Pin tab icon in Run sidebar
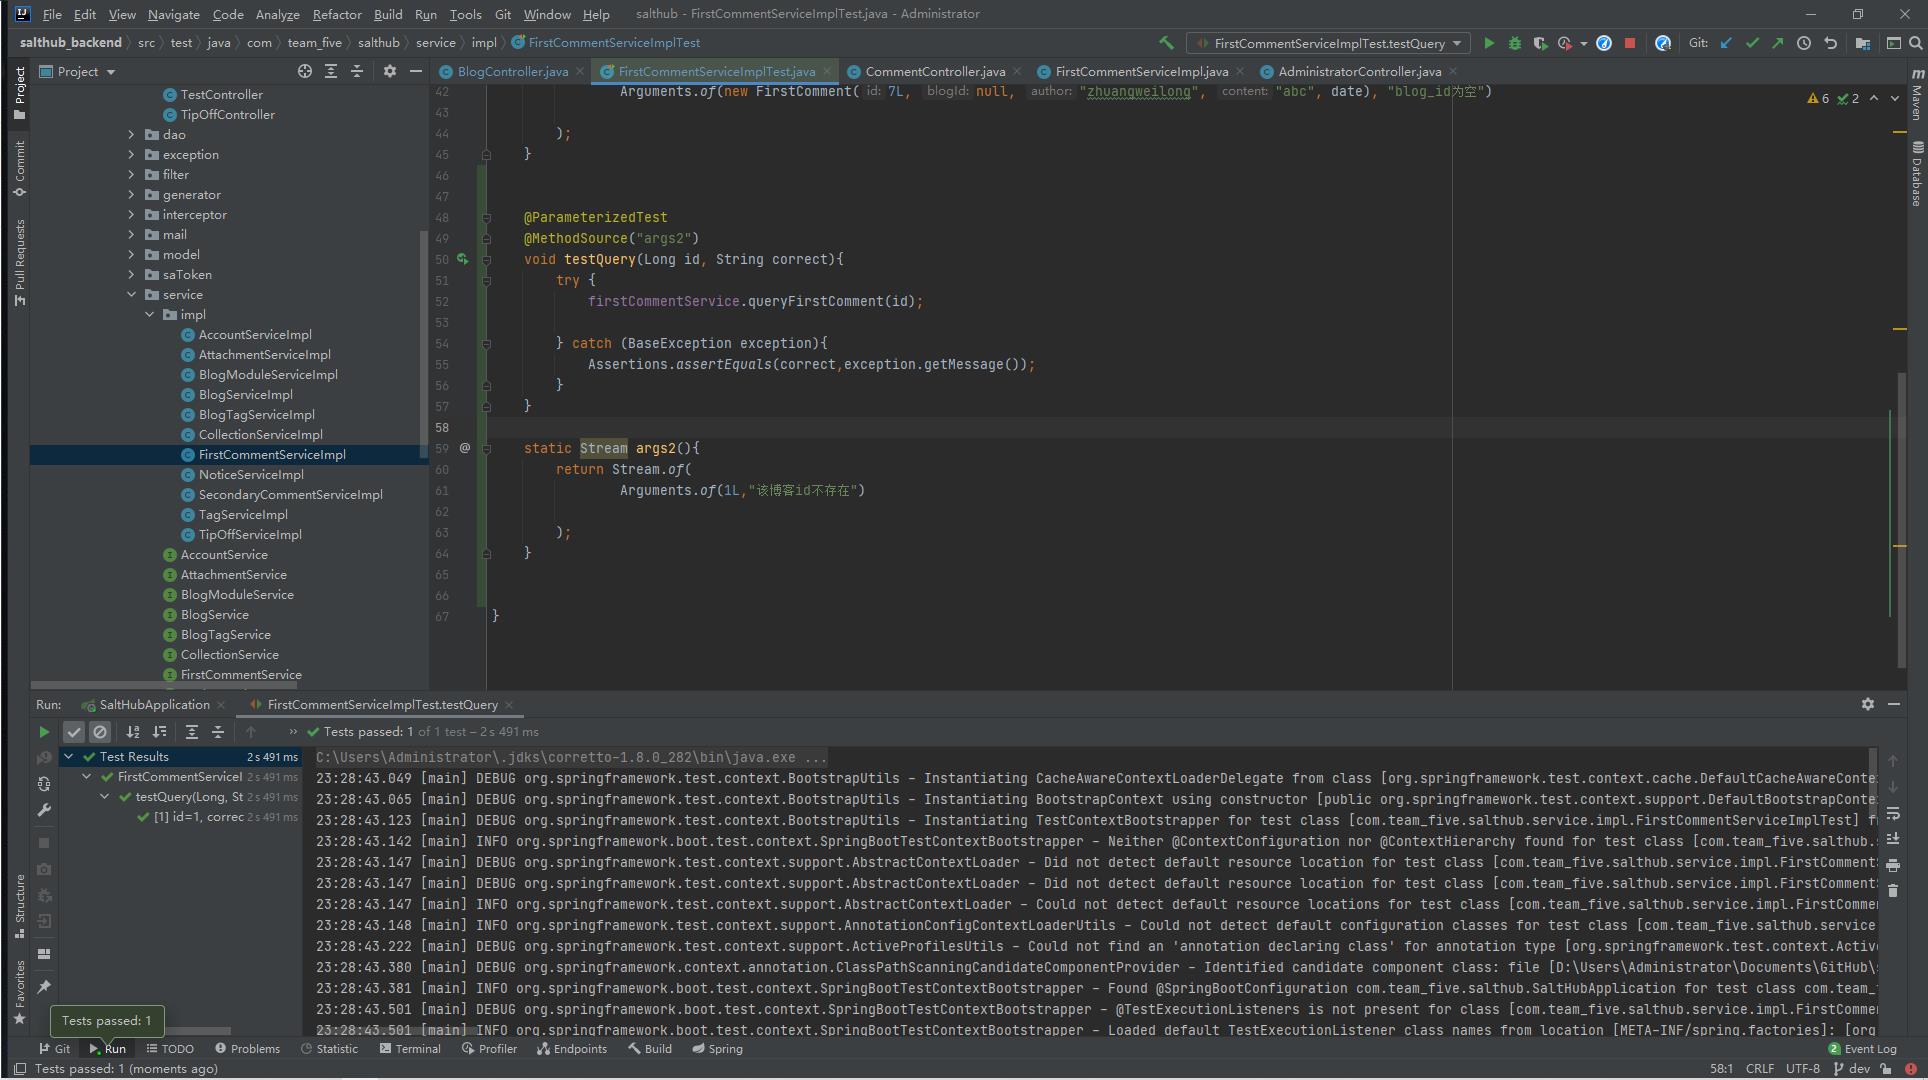 pyautogui.click(x=44, y=986)
